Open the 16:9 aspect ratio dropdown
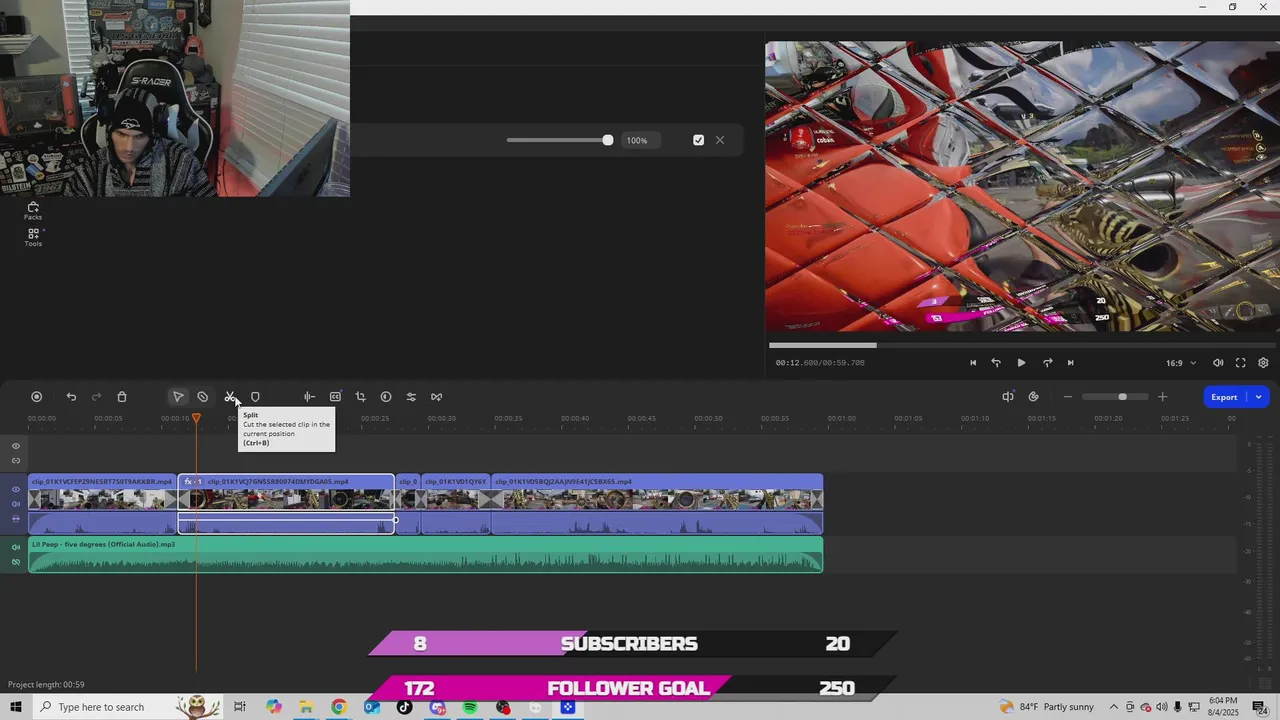This screenshot has height=720, width=1280. (1180, 363)
